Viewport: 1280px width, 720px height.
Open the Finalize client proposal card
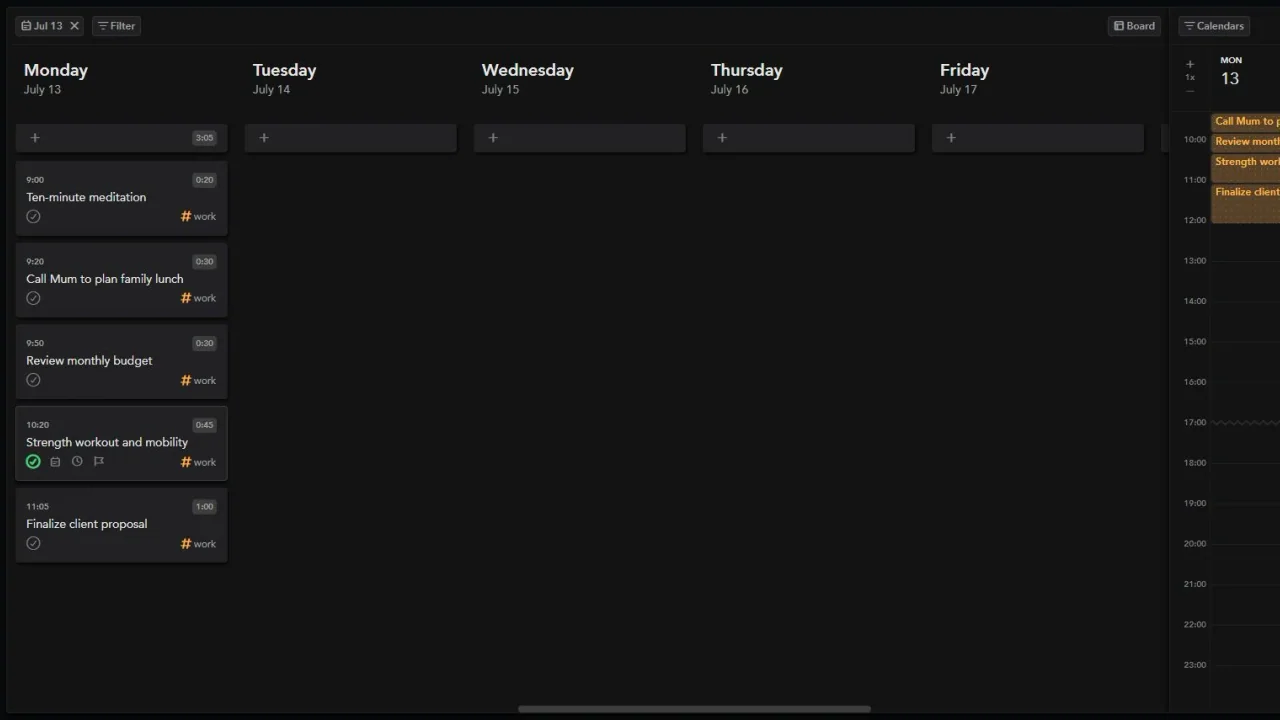121,525
